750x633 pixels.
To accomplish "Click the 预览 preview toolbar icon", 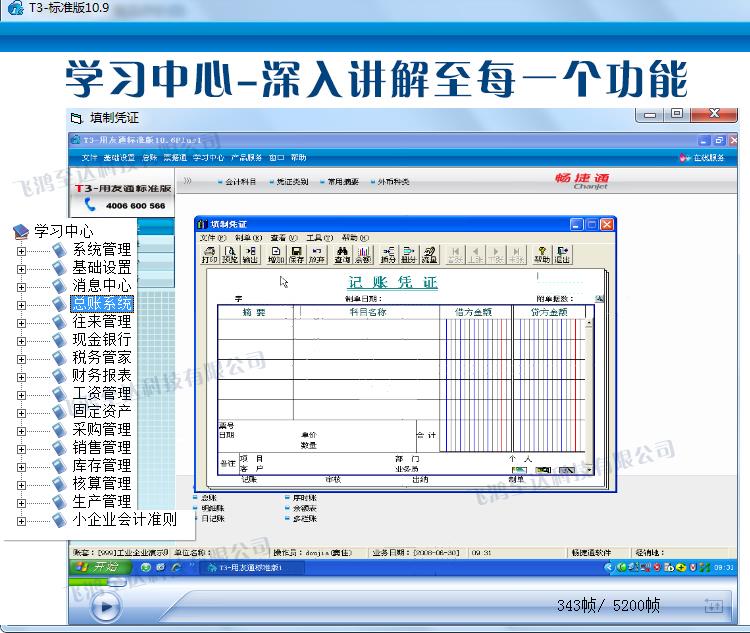I will tap(229, 254).
